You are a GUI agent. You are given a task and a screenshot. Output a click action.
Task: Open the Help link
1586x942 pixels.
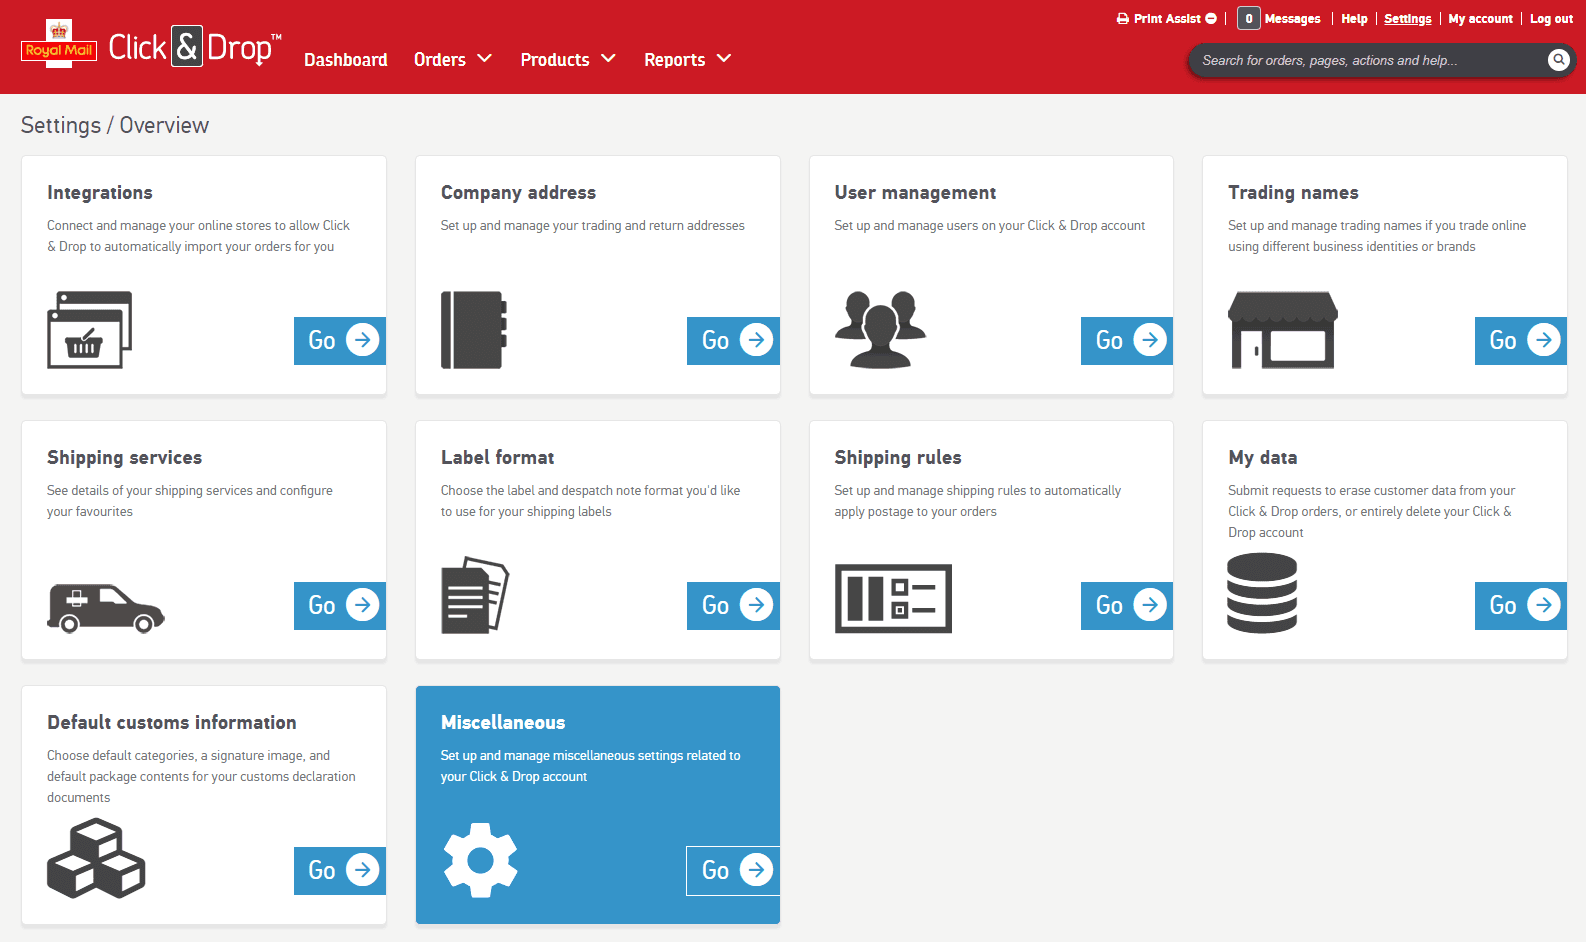pyautogui.click(x=1354, y=19)
